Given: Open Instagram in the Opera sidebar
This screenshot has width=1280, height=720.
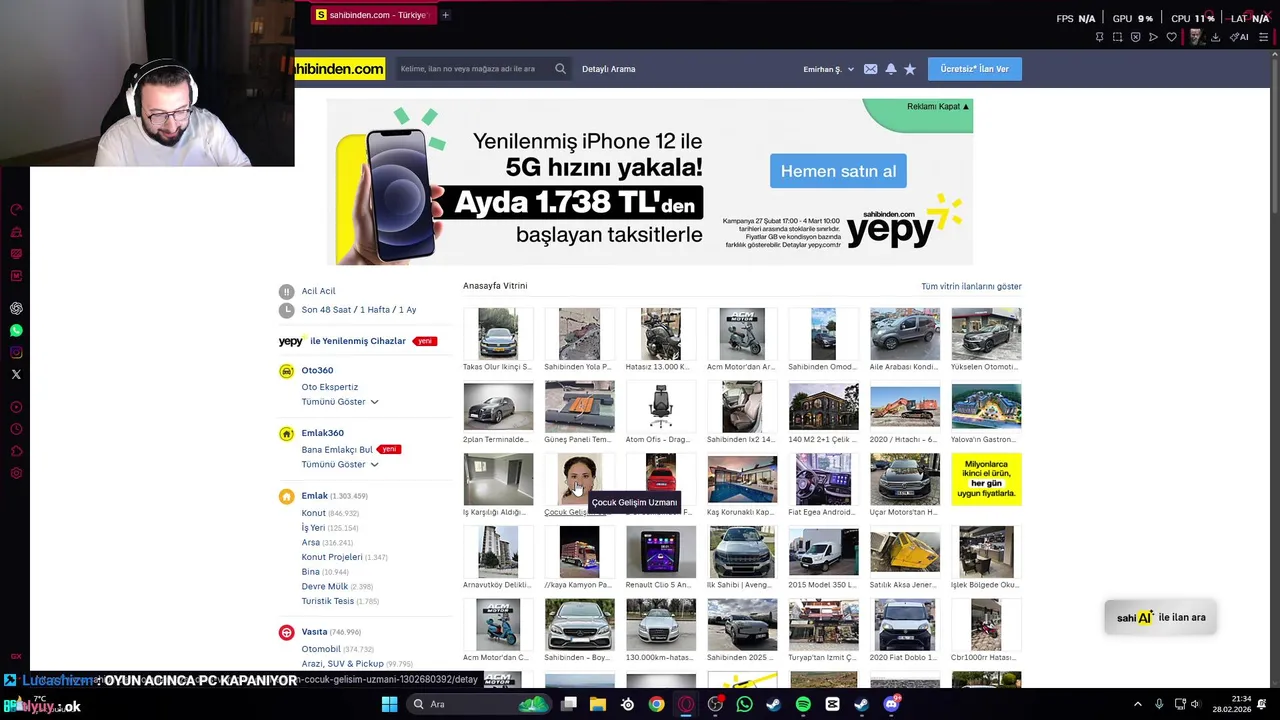Looking at the screenshot, I should tap(16, 352).
